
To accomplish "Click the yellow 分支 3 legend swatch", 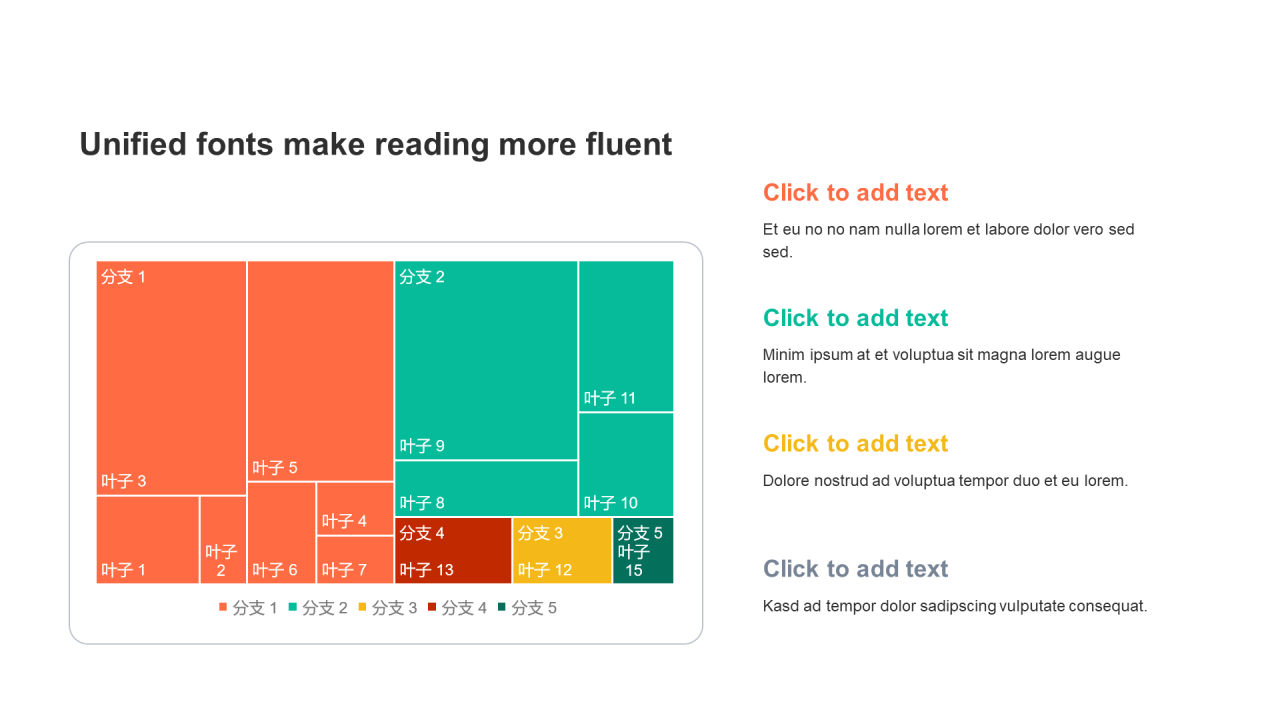I will point(362,608).
